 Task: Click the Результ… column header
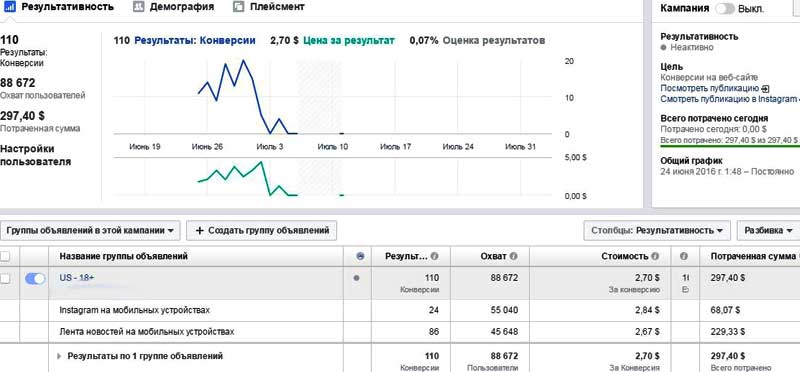coord(406,256)
